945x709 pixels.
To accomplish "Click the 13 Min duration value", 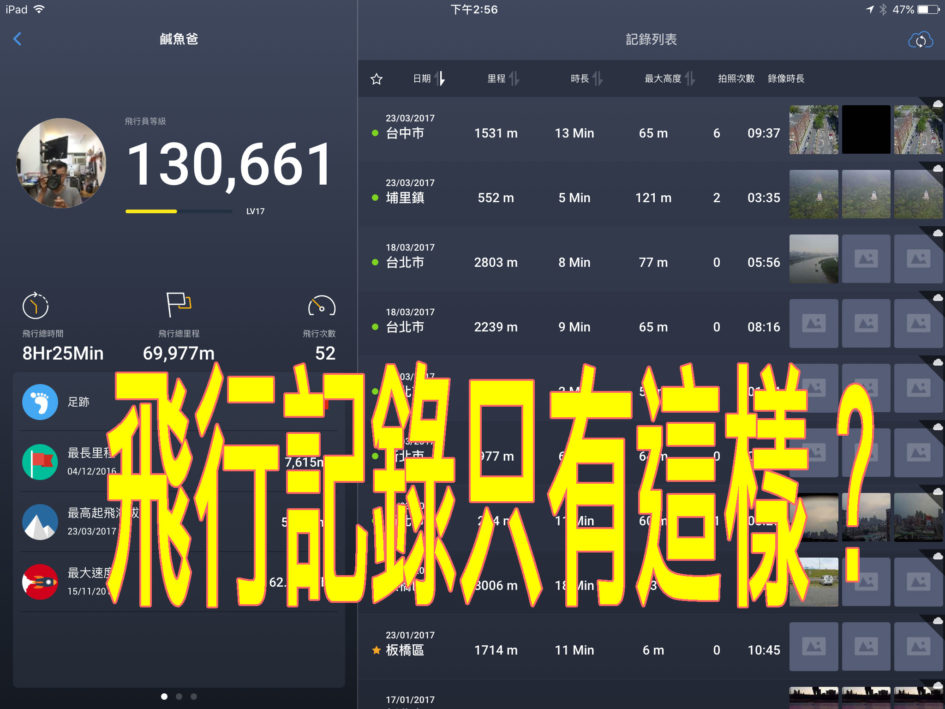I will click(x=574, y=133).
